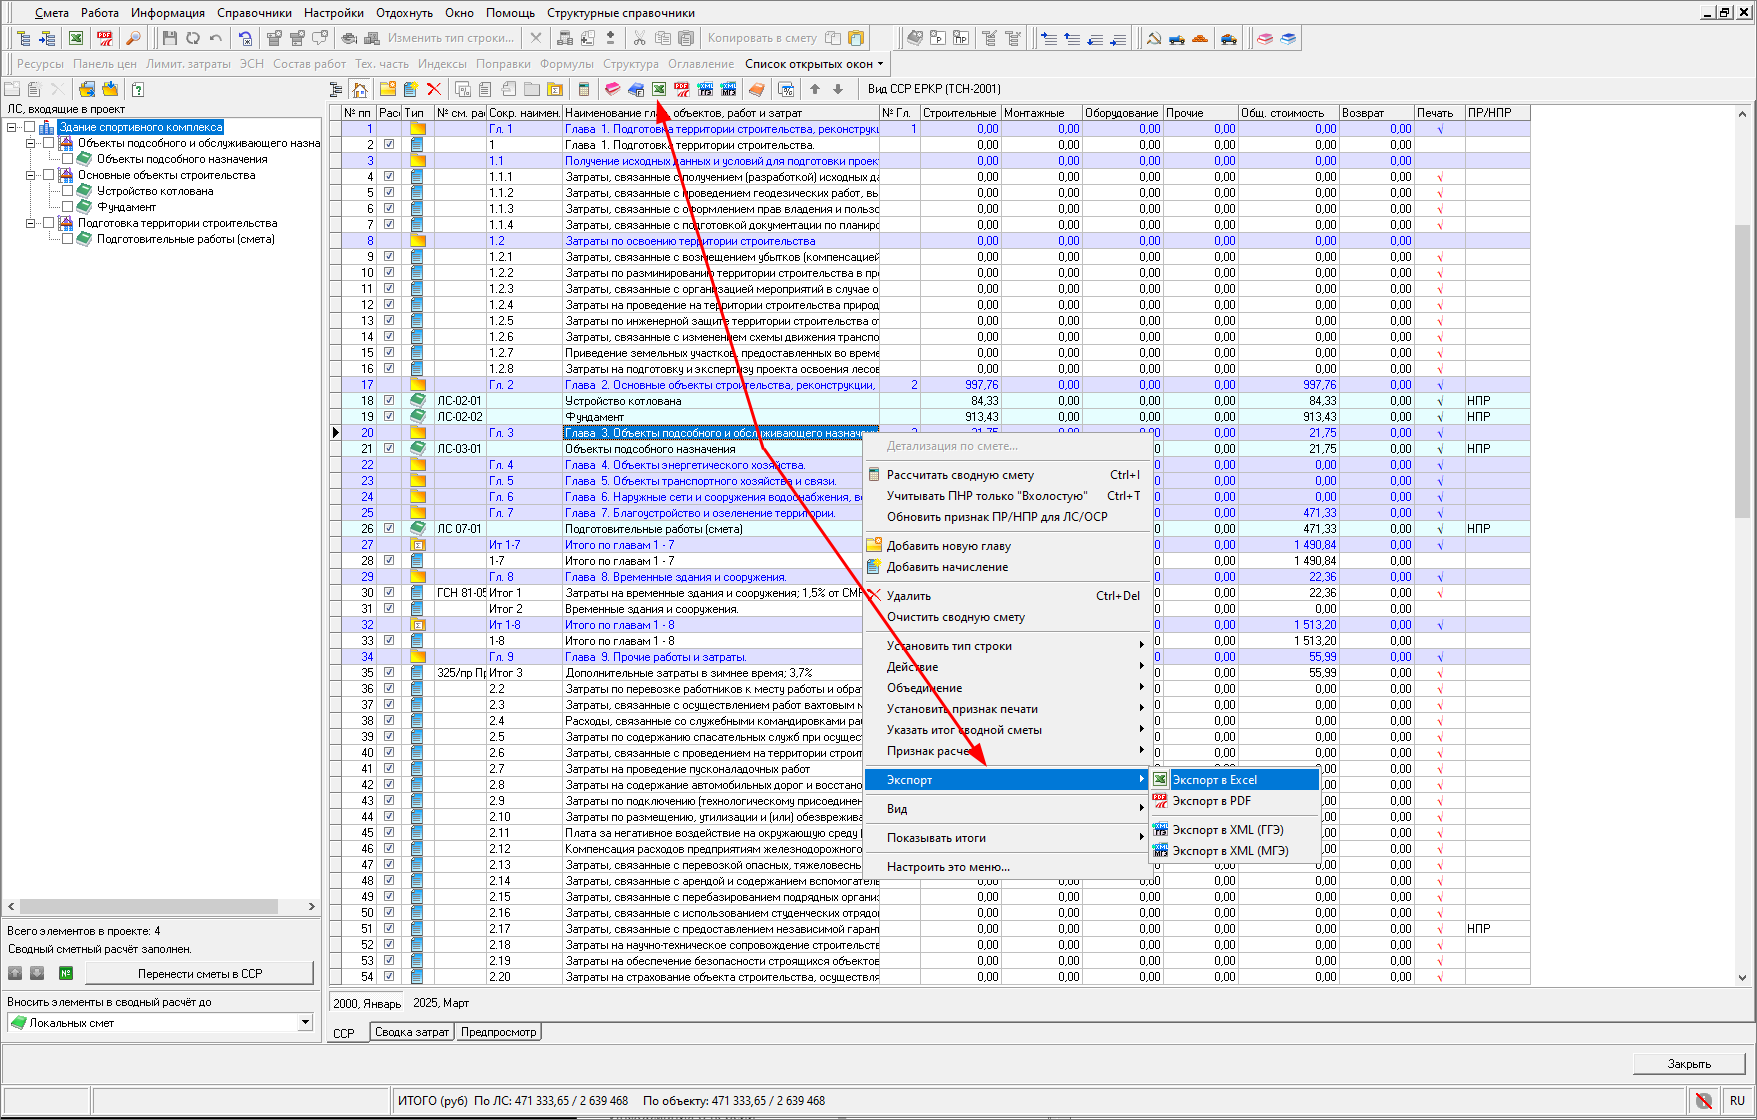Collapse the Основные объекты строительства tree node
The height and width of the screenshot is (1120, 1757).
coord(31,175)
